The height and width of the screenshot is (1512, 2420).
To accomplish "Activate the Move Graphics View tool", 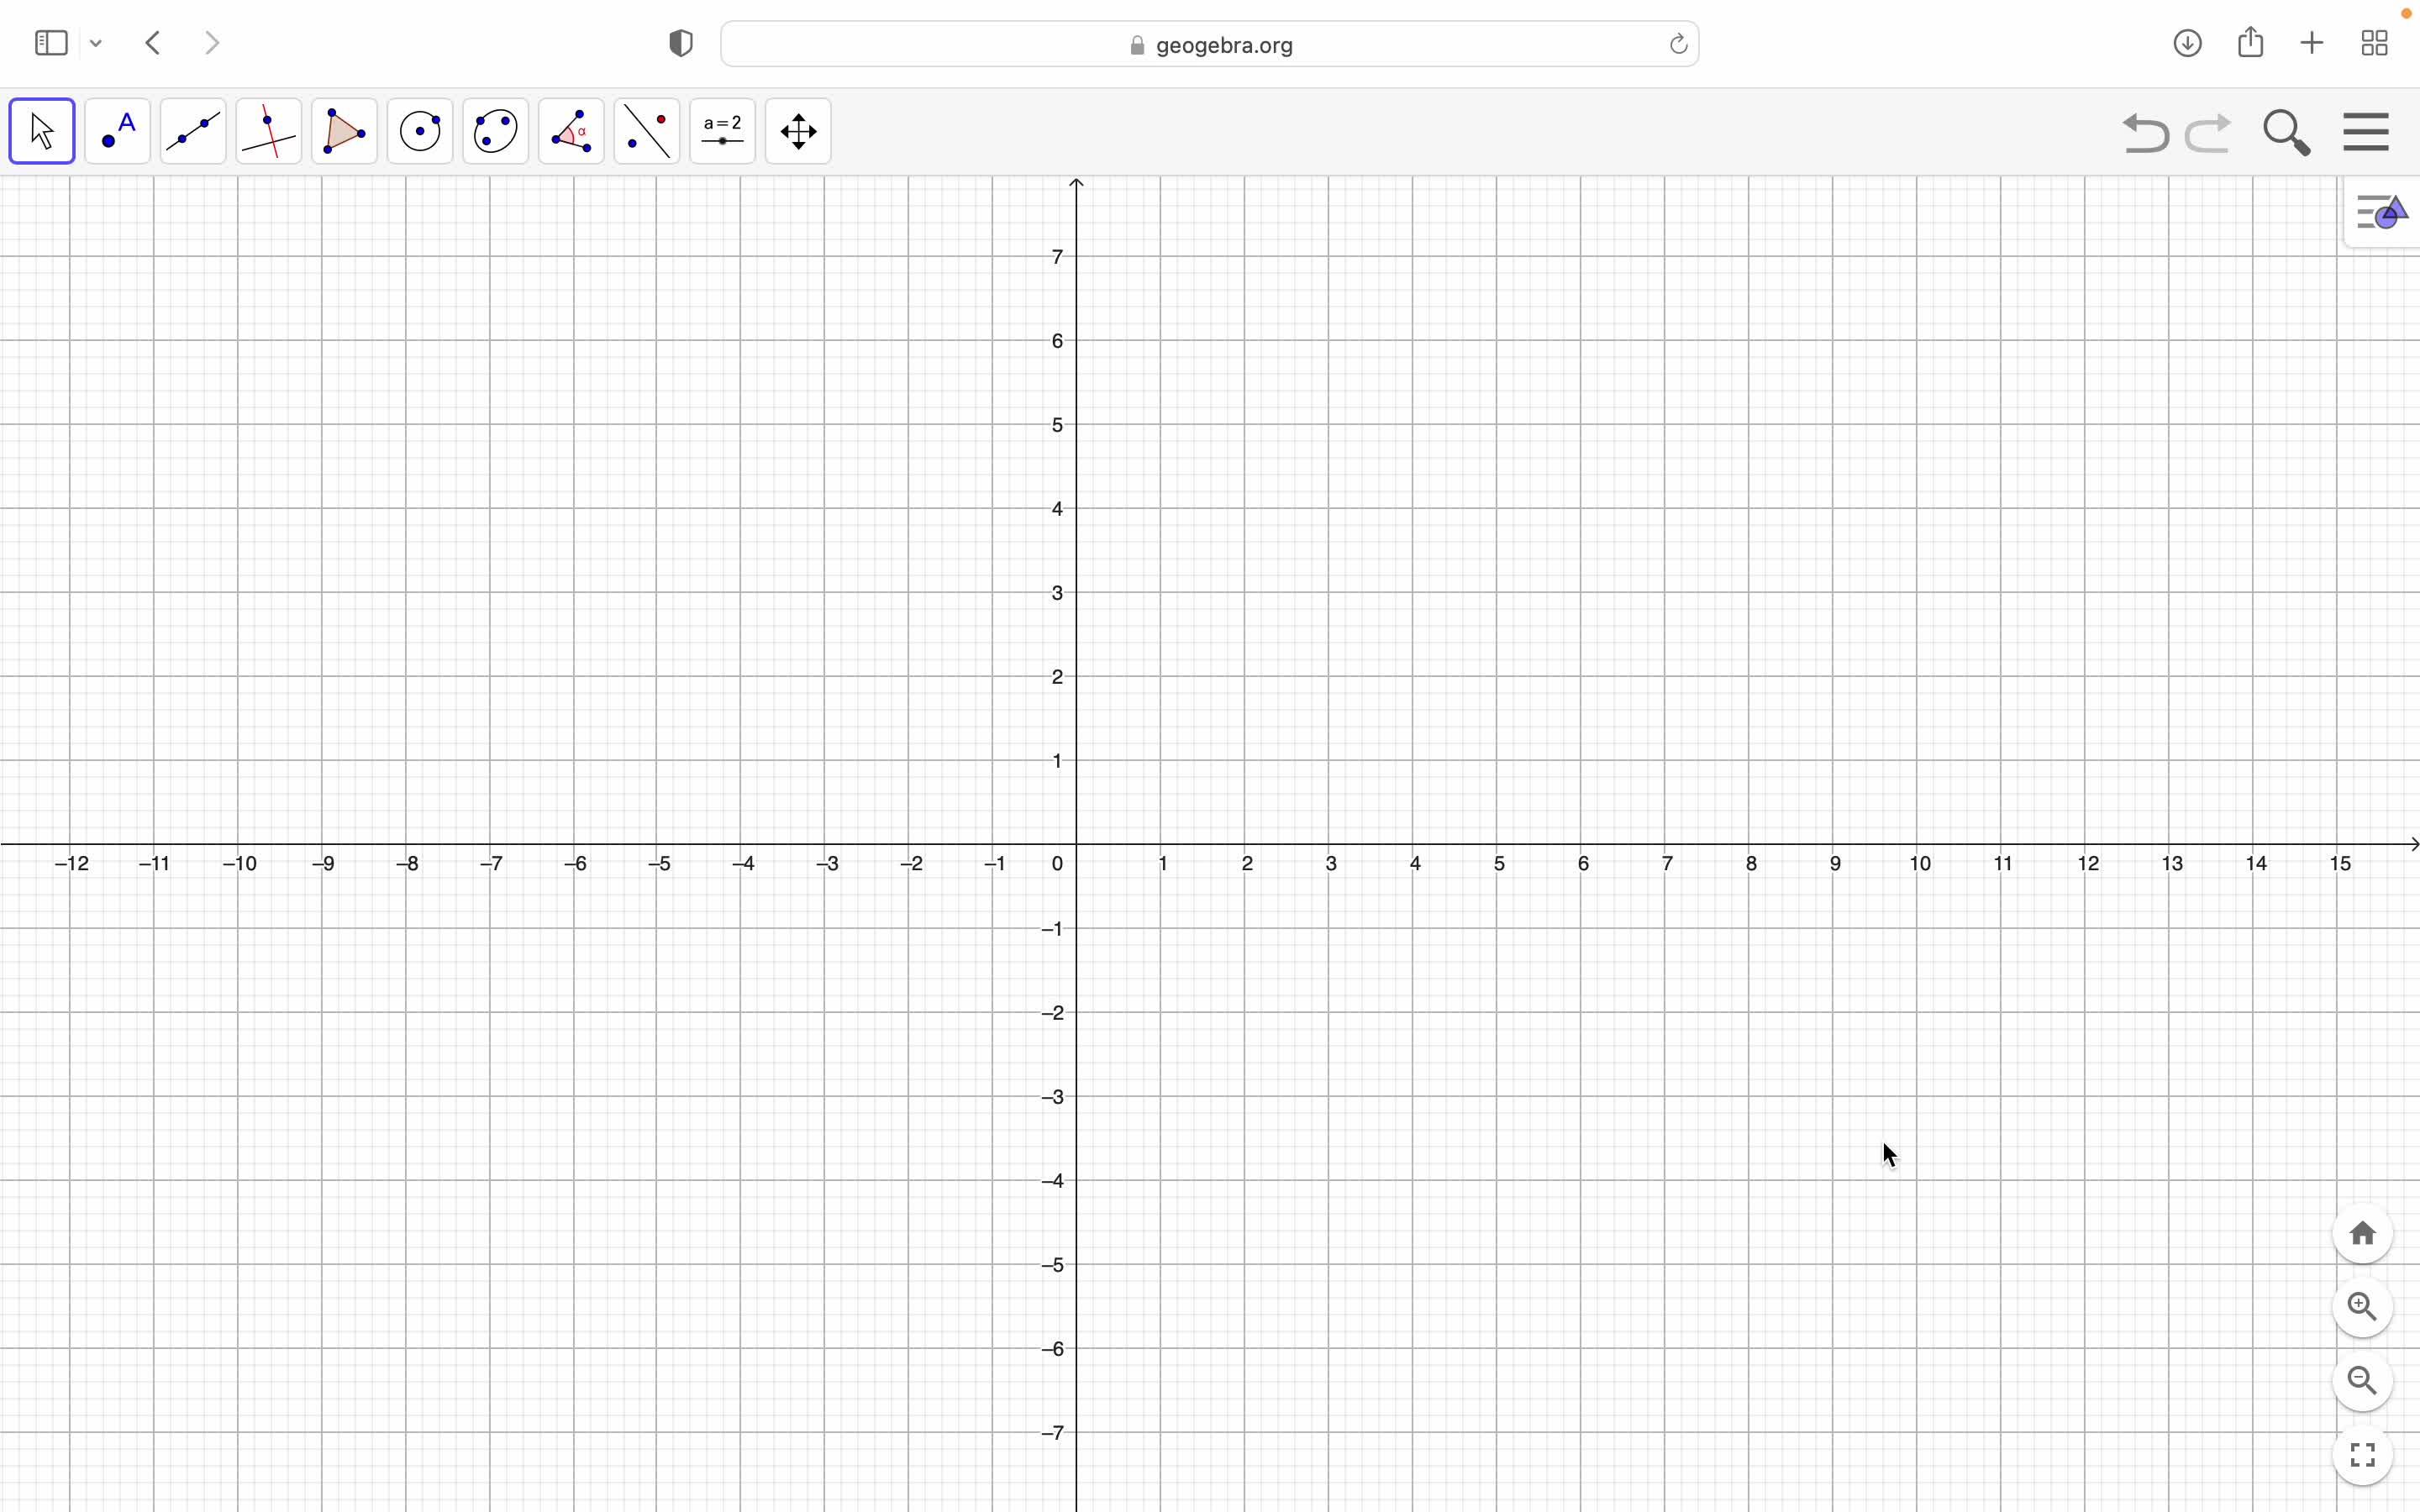I will [x=798, y=131].
